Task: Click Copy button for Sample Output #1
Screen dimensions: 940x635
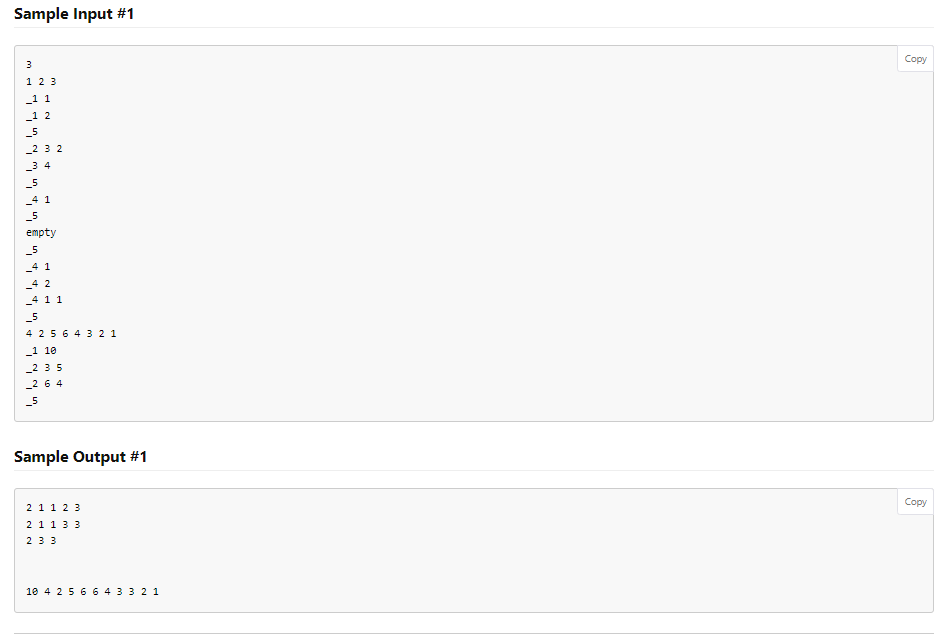Action: [x=914, y=501]
